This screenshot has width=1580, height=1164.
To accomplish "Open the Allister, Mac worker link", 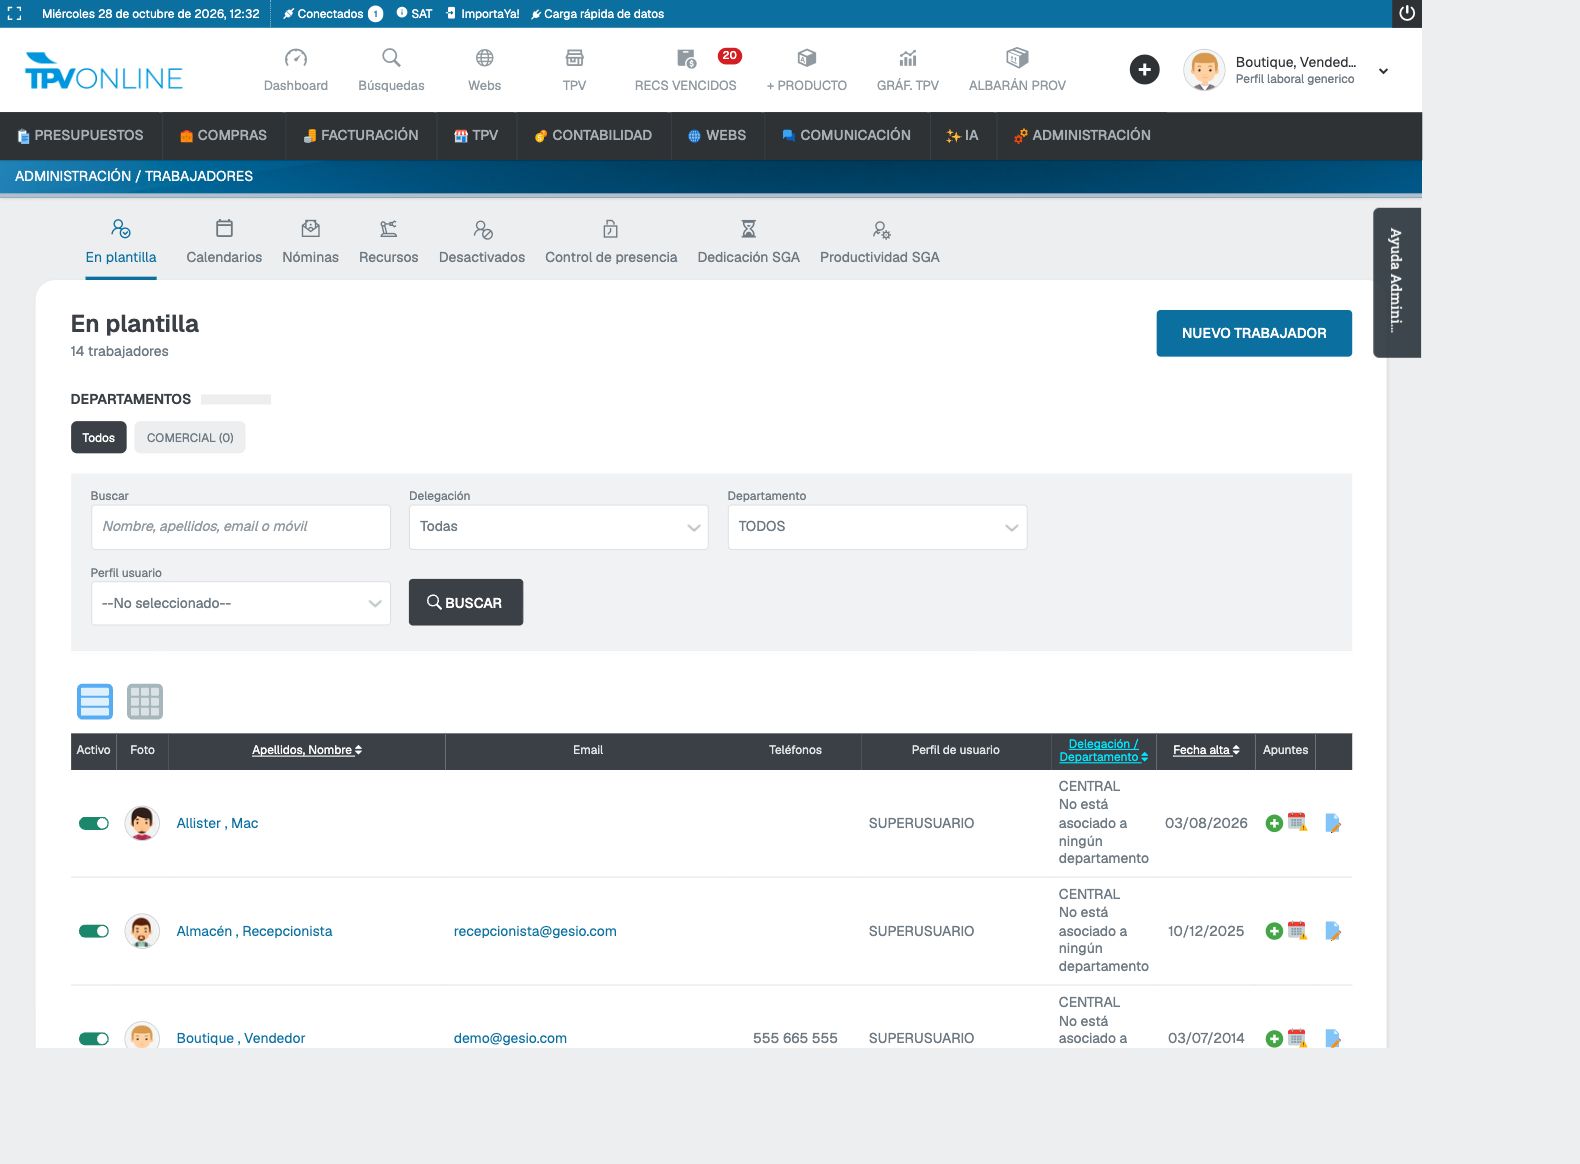I will point(217,823).
